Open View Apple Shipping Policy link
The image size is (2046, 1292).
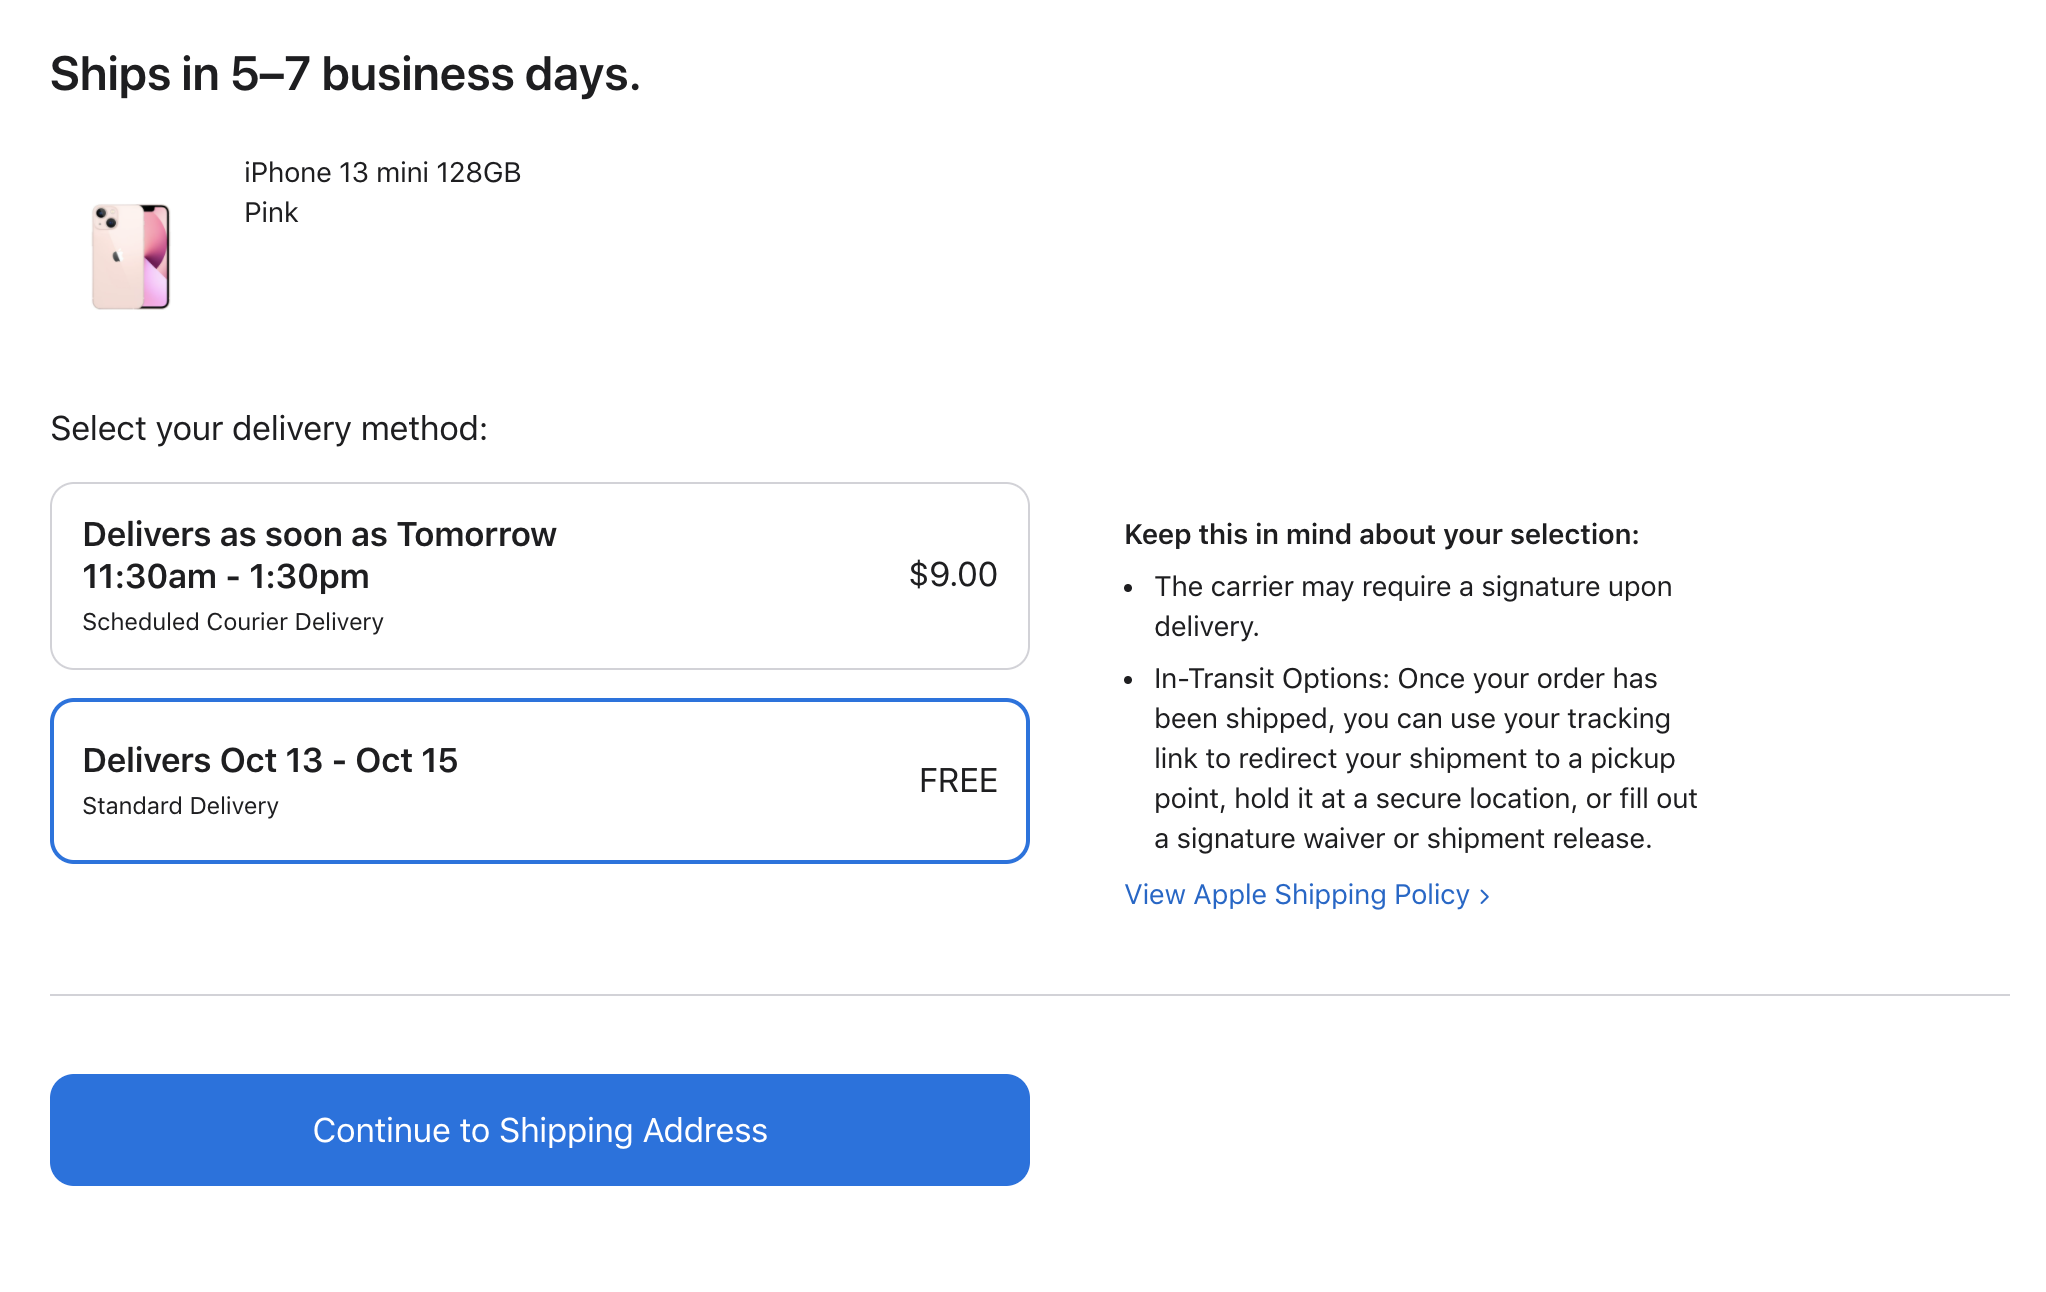click(1307, 894)
